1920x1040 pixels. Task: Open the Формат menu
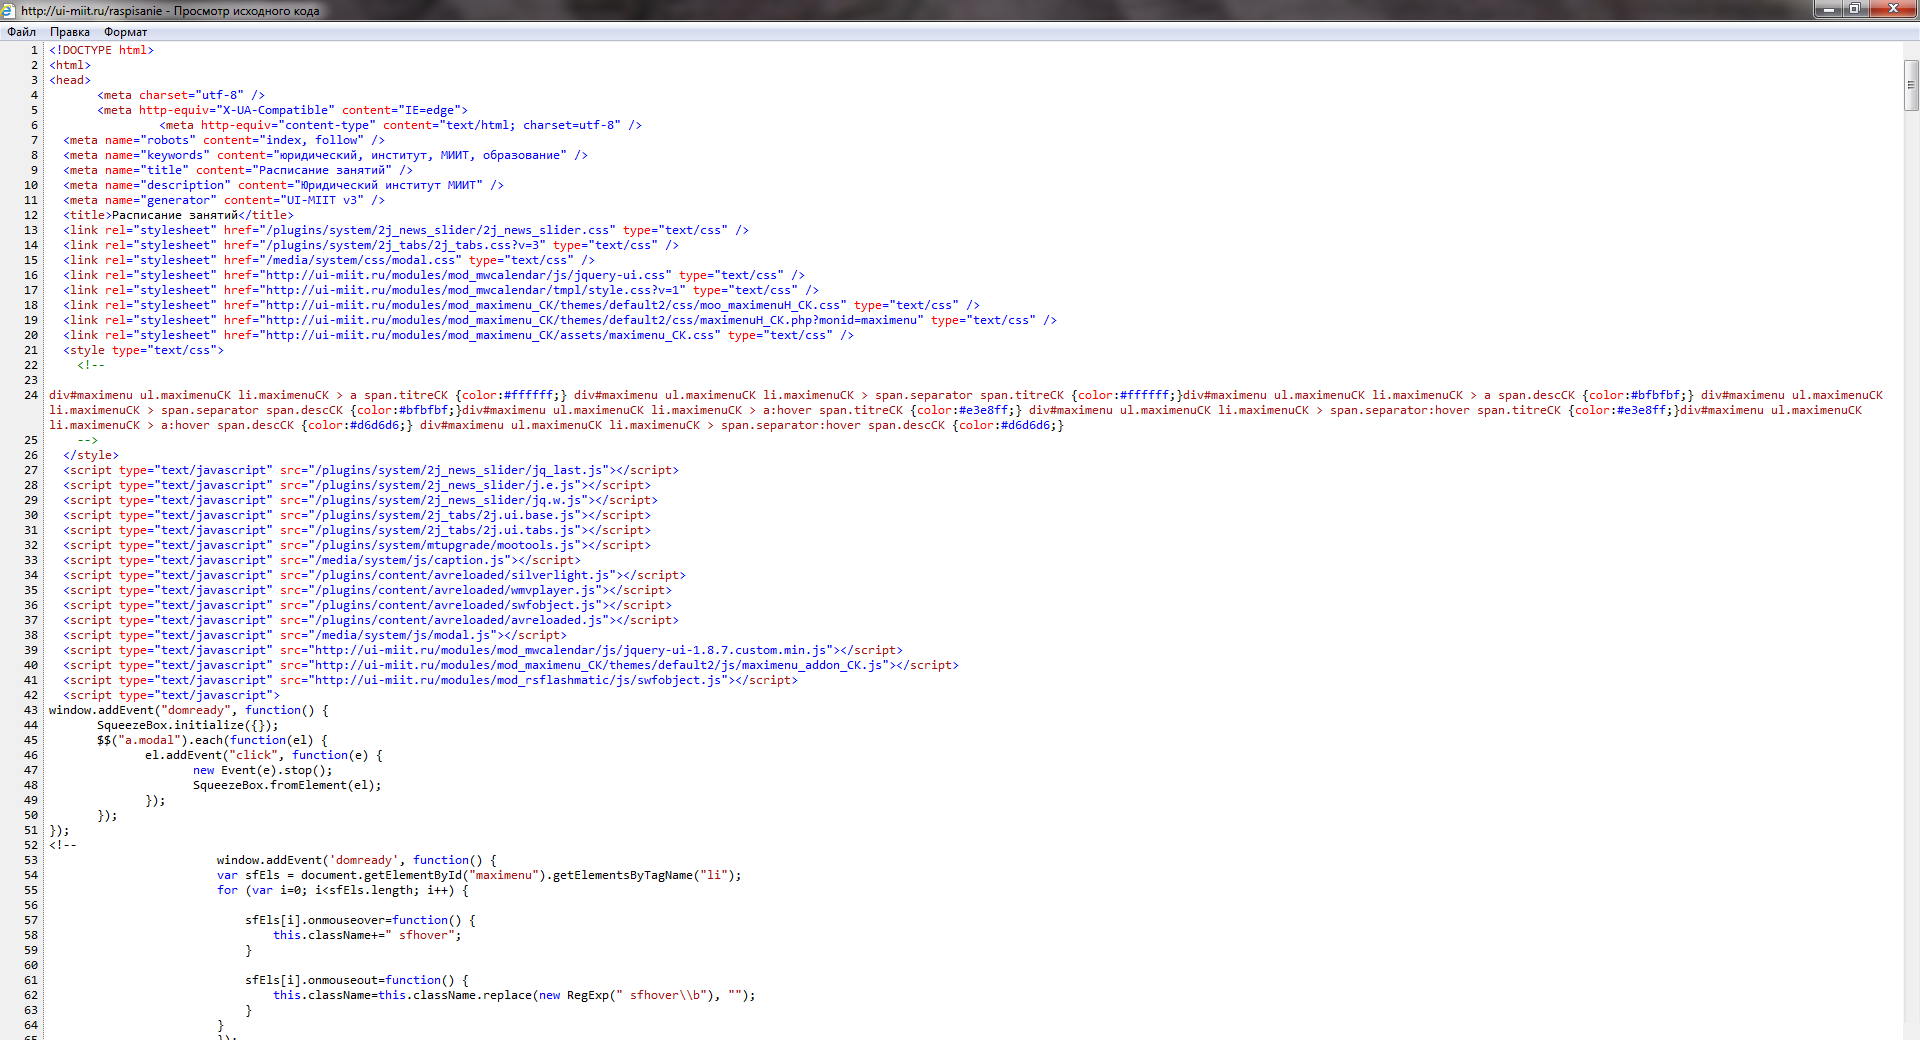click(125, 32)
